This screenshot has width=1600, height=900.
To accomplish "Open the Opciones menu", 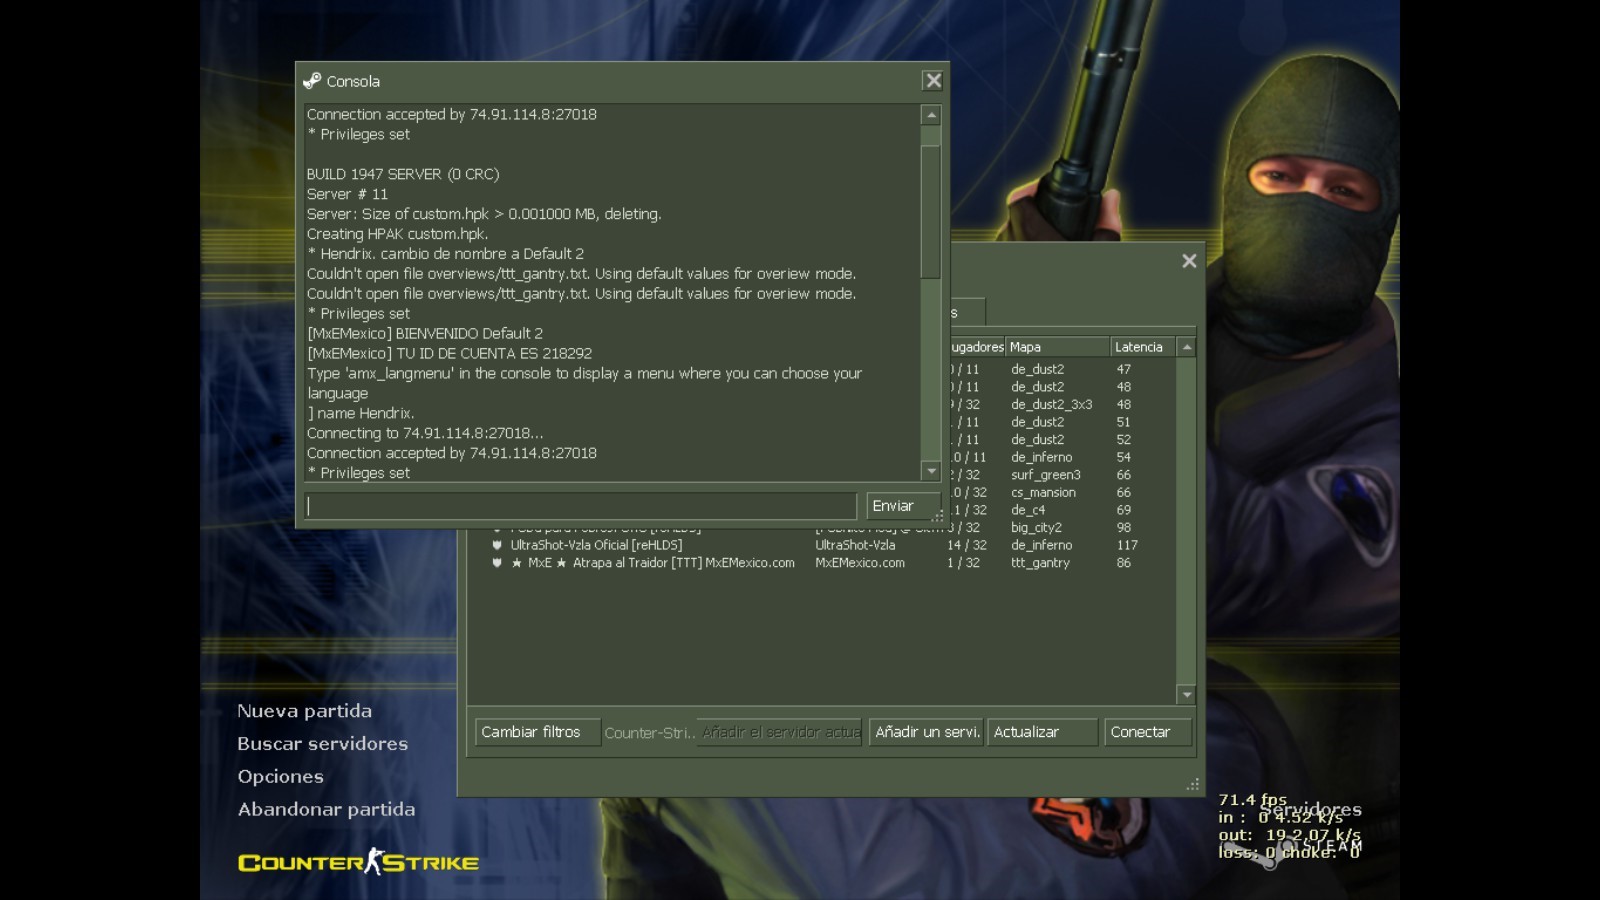I will point(280,777).
